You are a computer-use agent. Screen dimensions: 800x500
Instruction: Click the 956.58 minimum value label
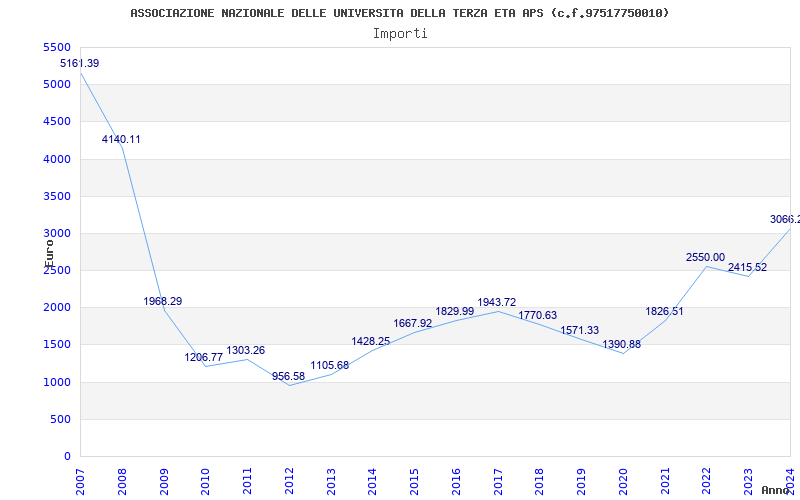288,376
